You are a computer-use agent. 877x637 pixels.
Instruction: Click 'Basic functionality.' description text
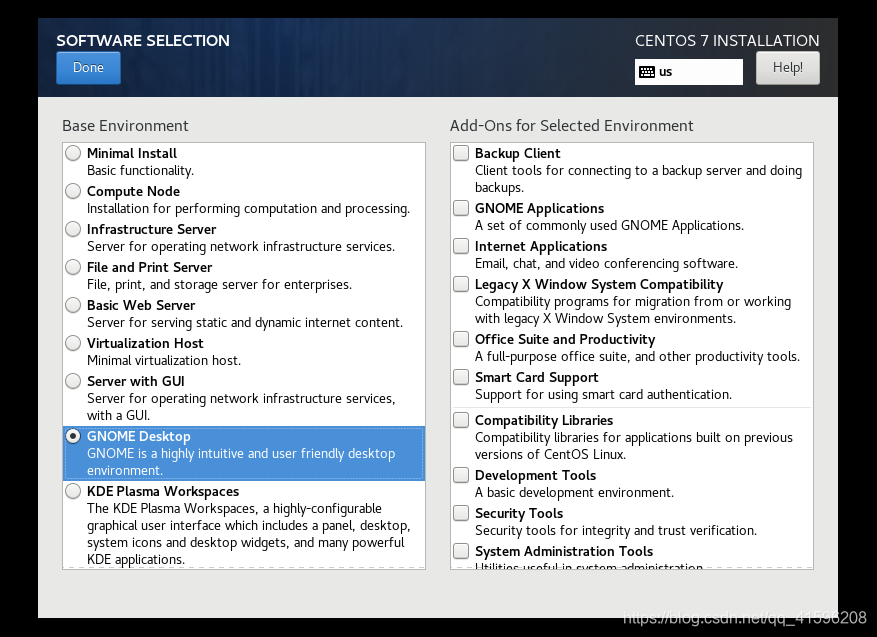(140, 171)
